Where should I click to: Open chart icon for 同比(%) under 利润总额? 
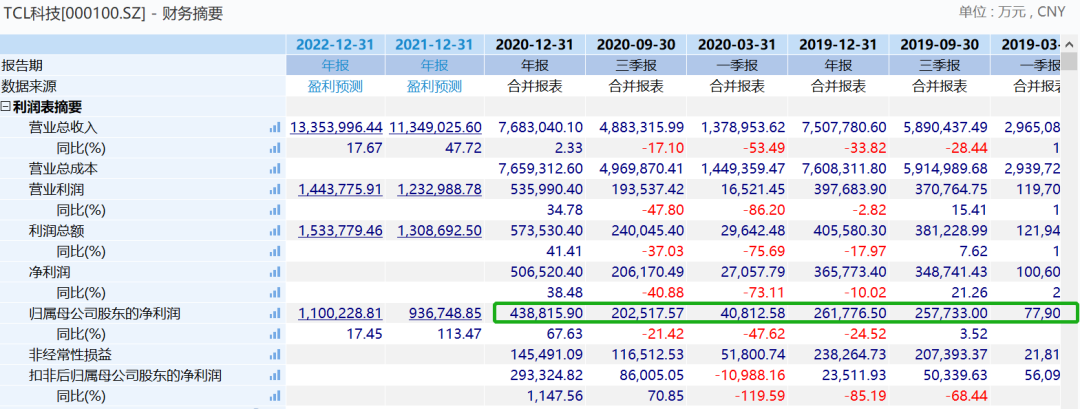[x=276, y=251]
